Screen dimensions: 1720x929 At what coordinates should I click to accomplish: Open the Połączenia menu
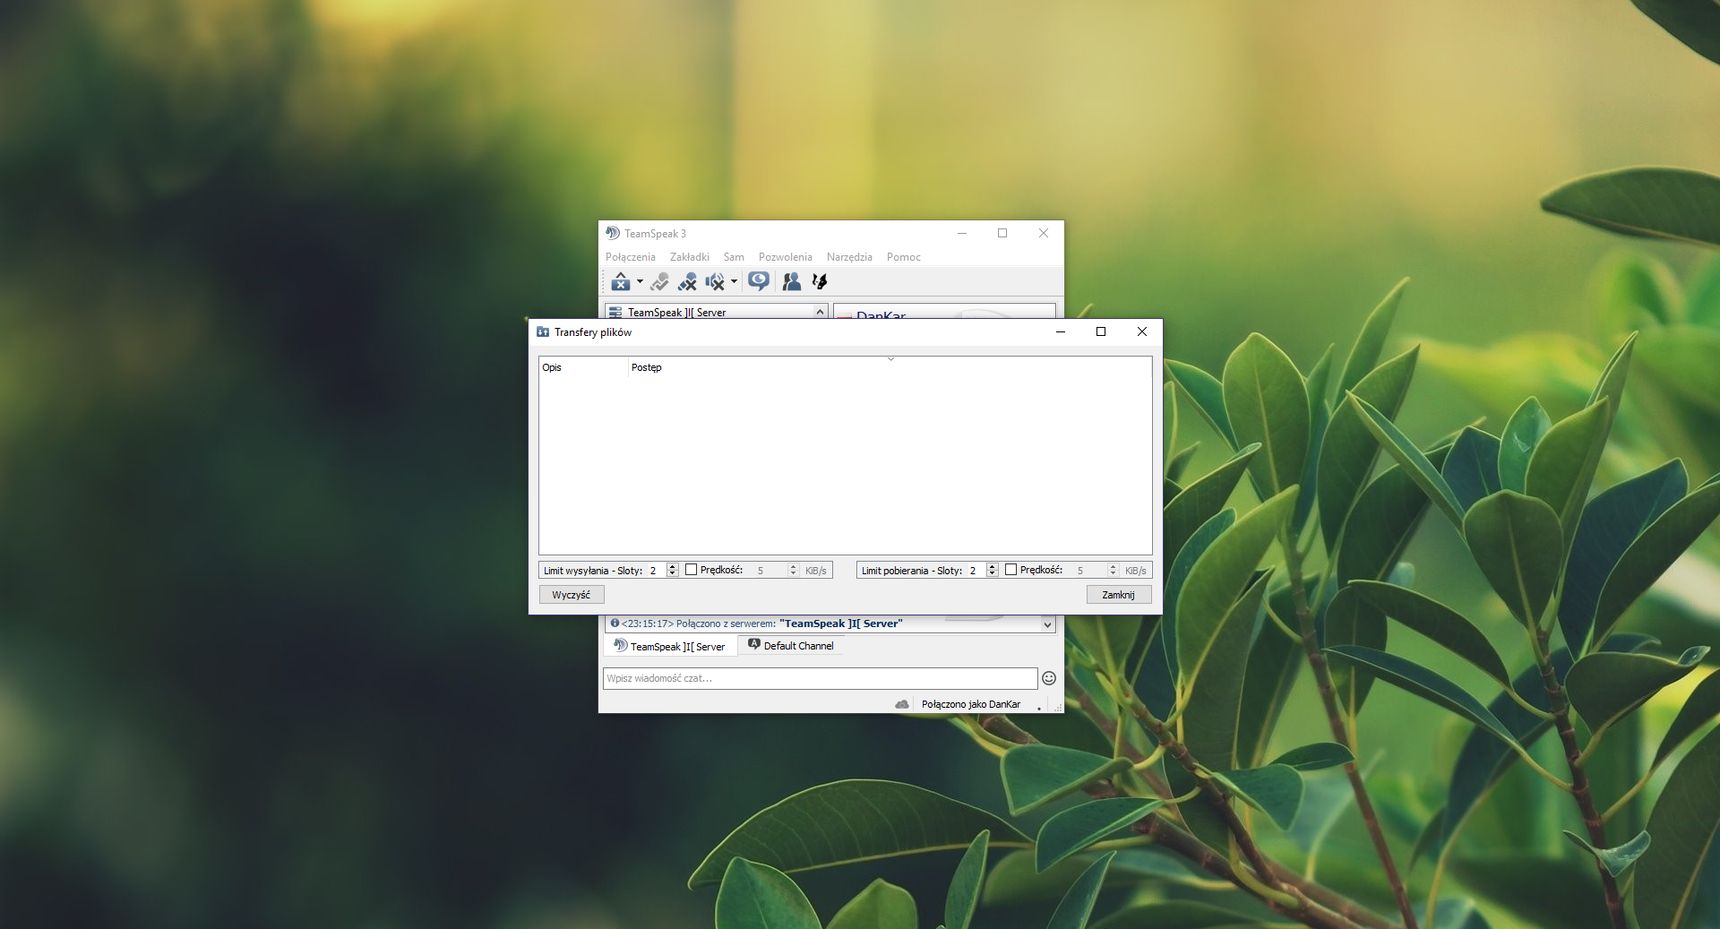[630, 257]
